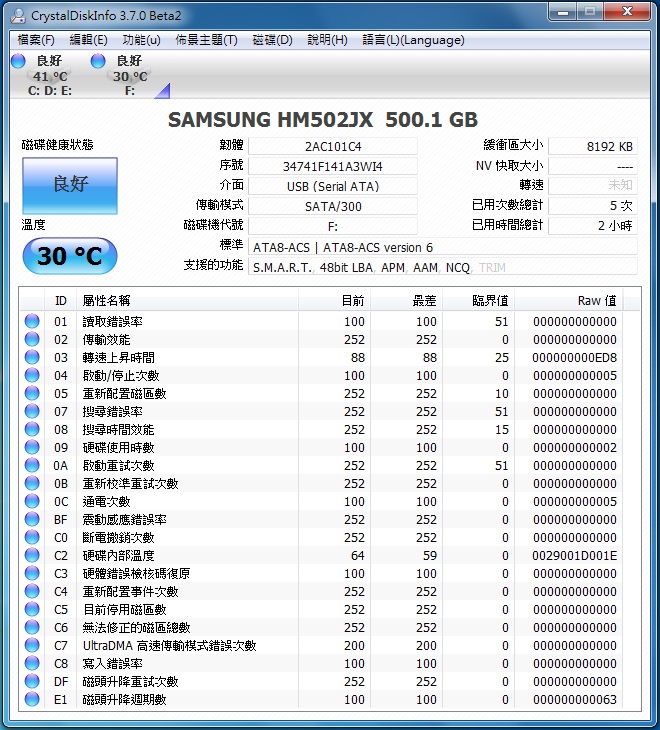Open the 佈景主題(T) menu
The image size is (660, 730).
coord(206,40)
